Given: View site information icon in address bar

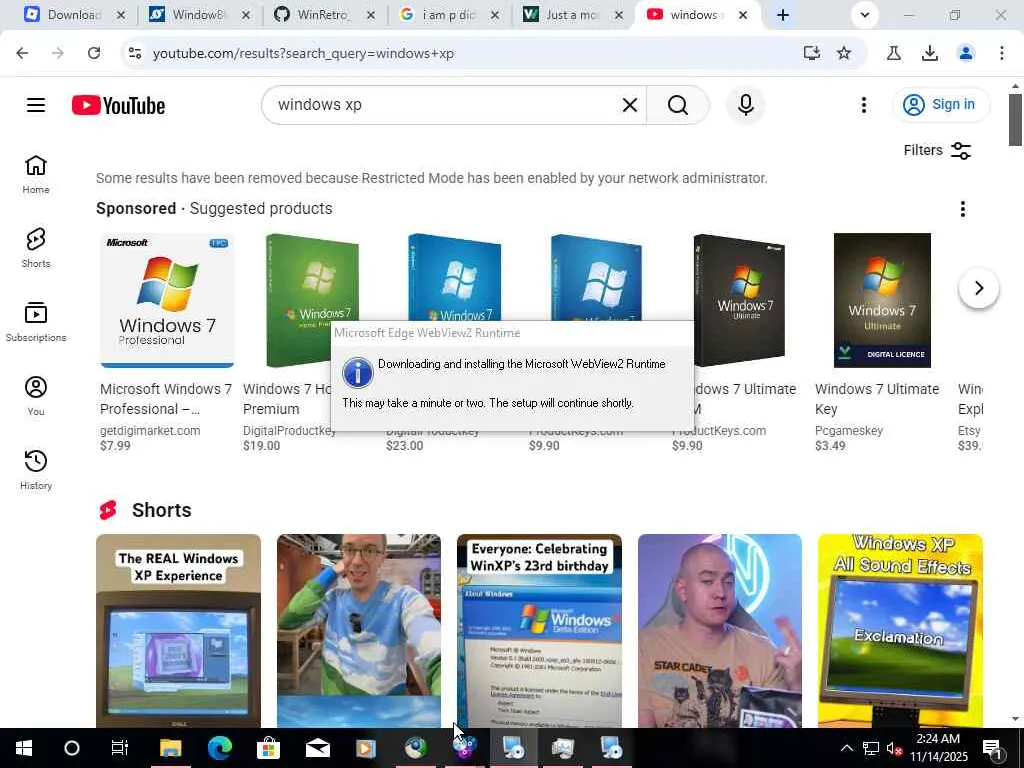Looking at the screenshot, I should pos(135,54).
